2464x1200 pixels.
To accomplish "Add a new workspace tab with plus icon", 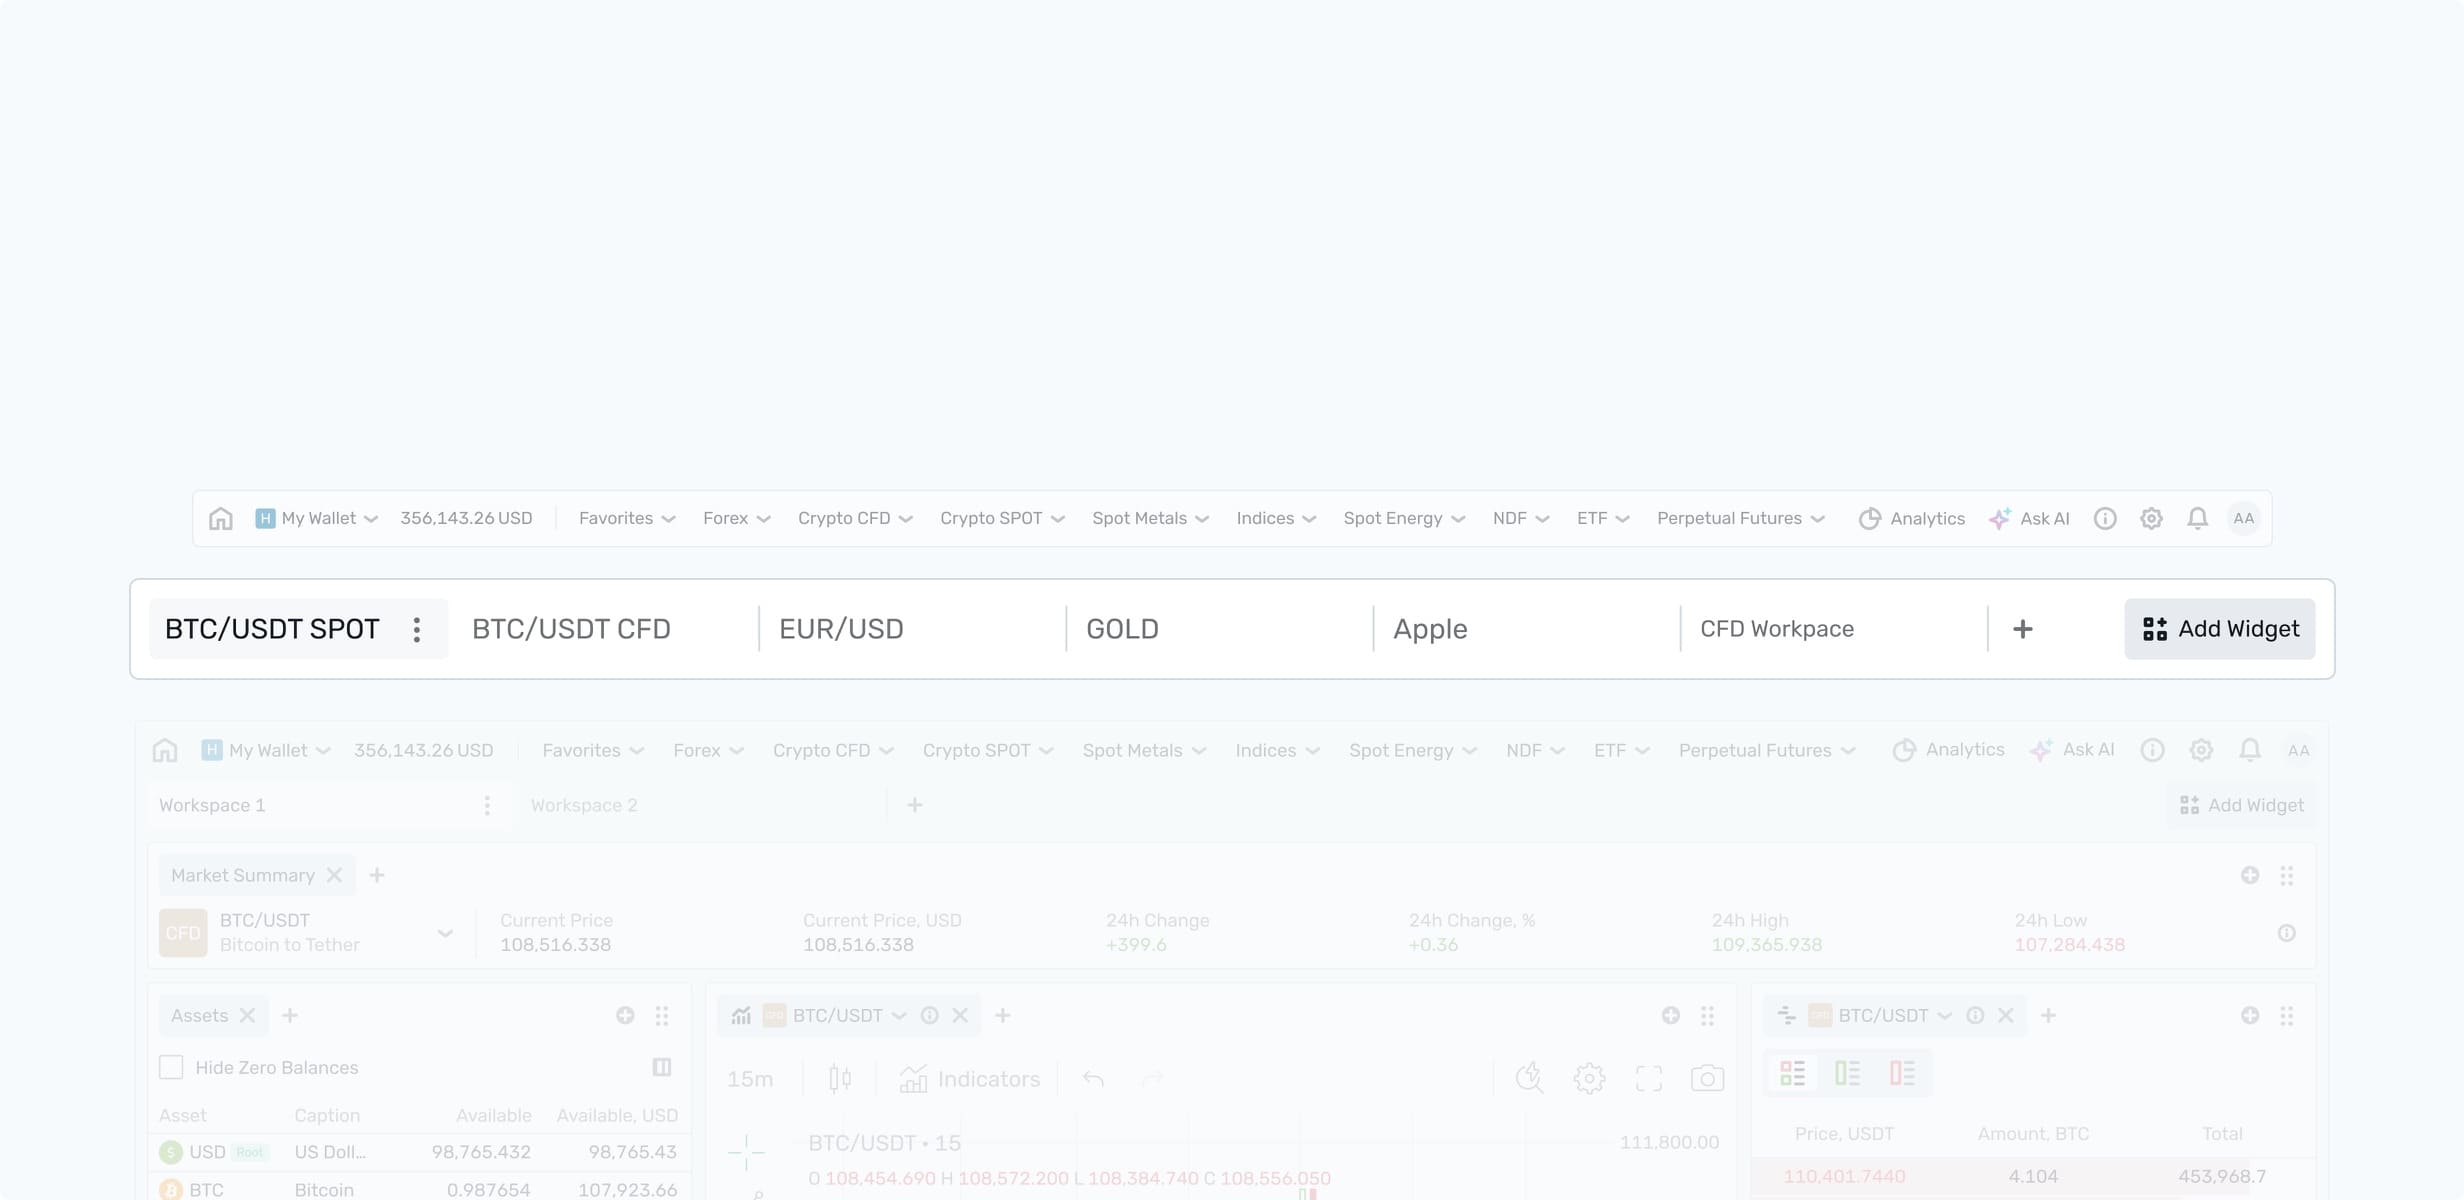I will [x=2022, y=629].
